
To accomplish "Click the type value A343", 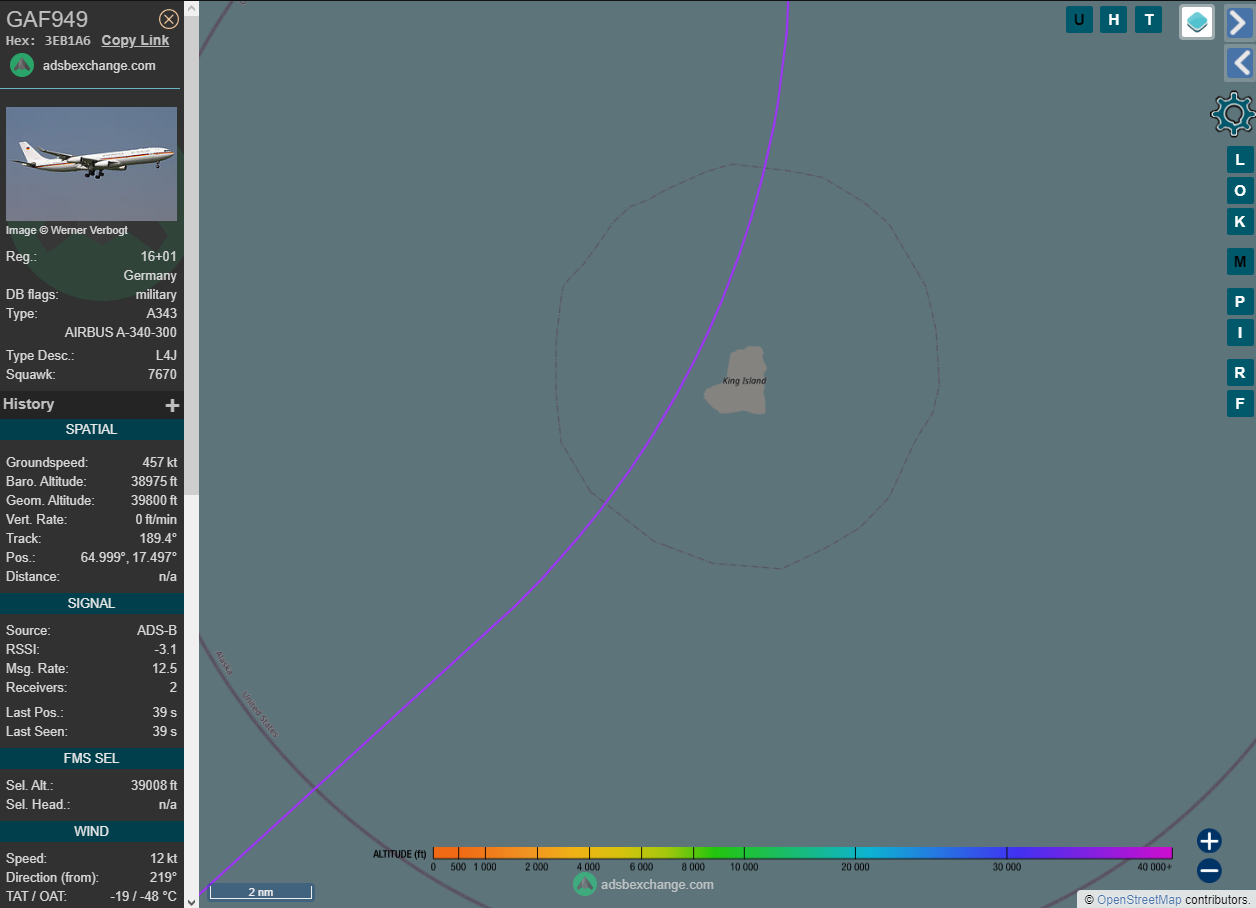I will 162,314.
